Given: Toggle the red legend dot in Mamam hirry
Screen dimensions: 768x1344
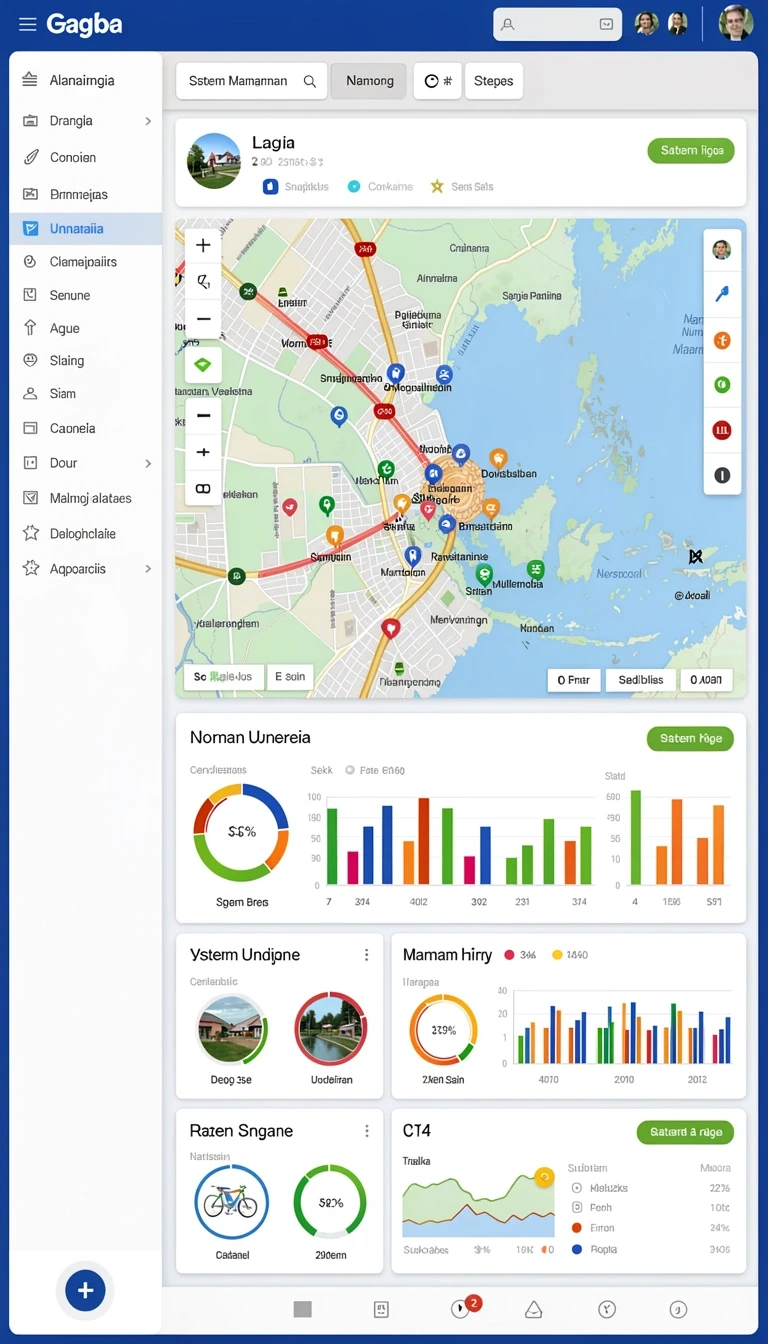Looking at the screenshot, I should 509,955.
